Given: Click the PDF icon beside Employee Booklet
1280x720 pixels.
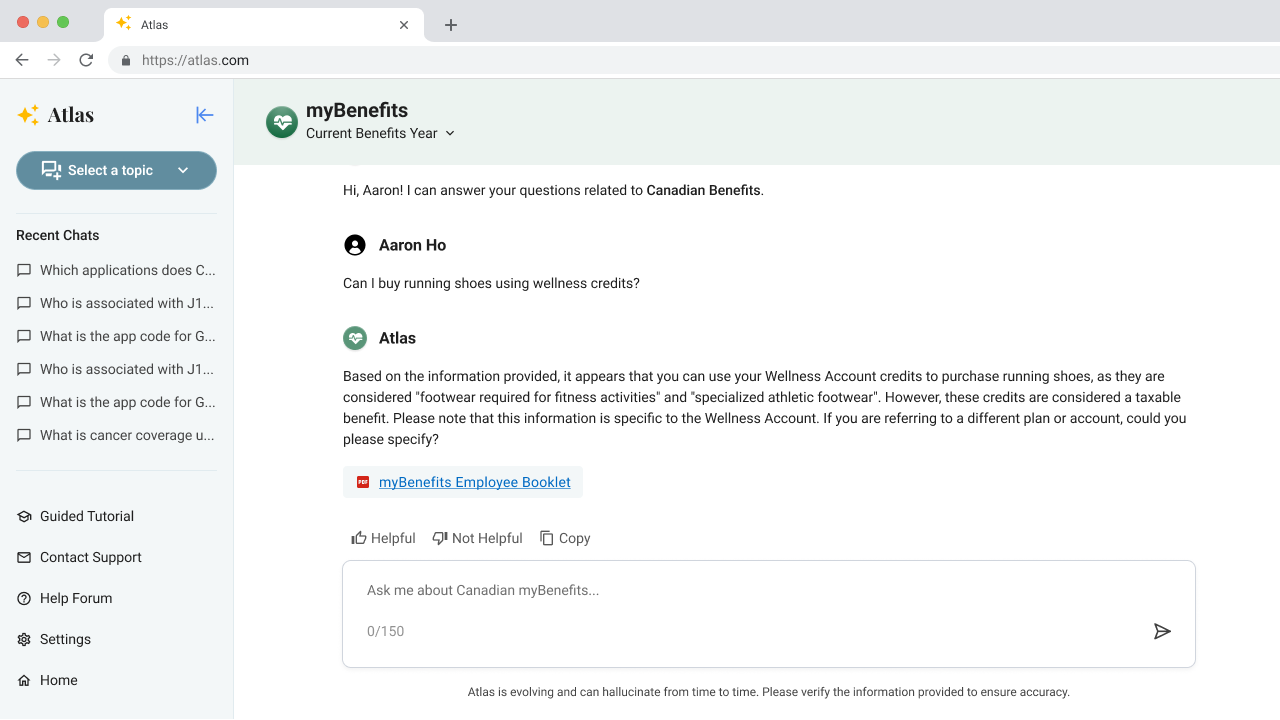Looking at the screenshot, I should pyautogui.click(x=363, y=482).
